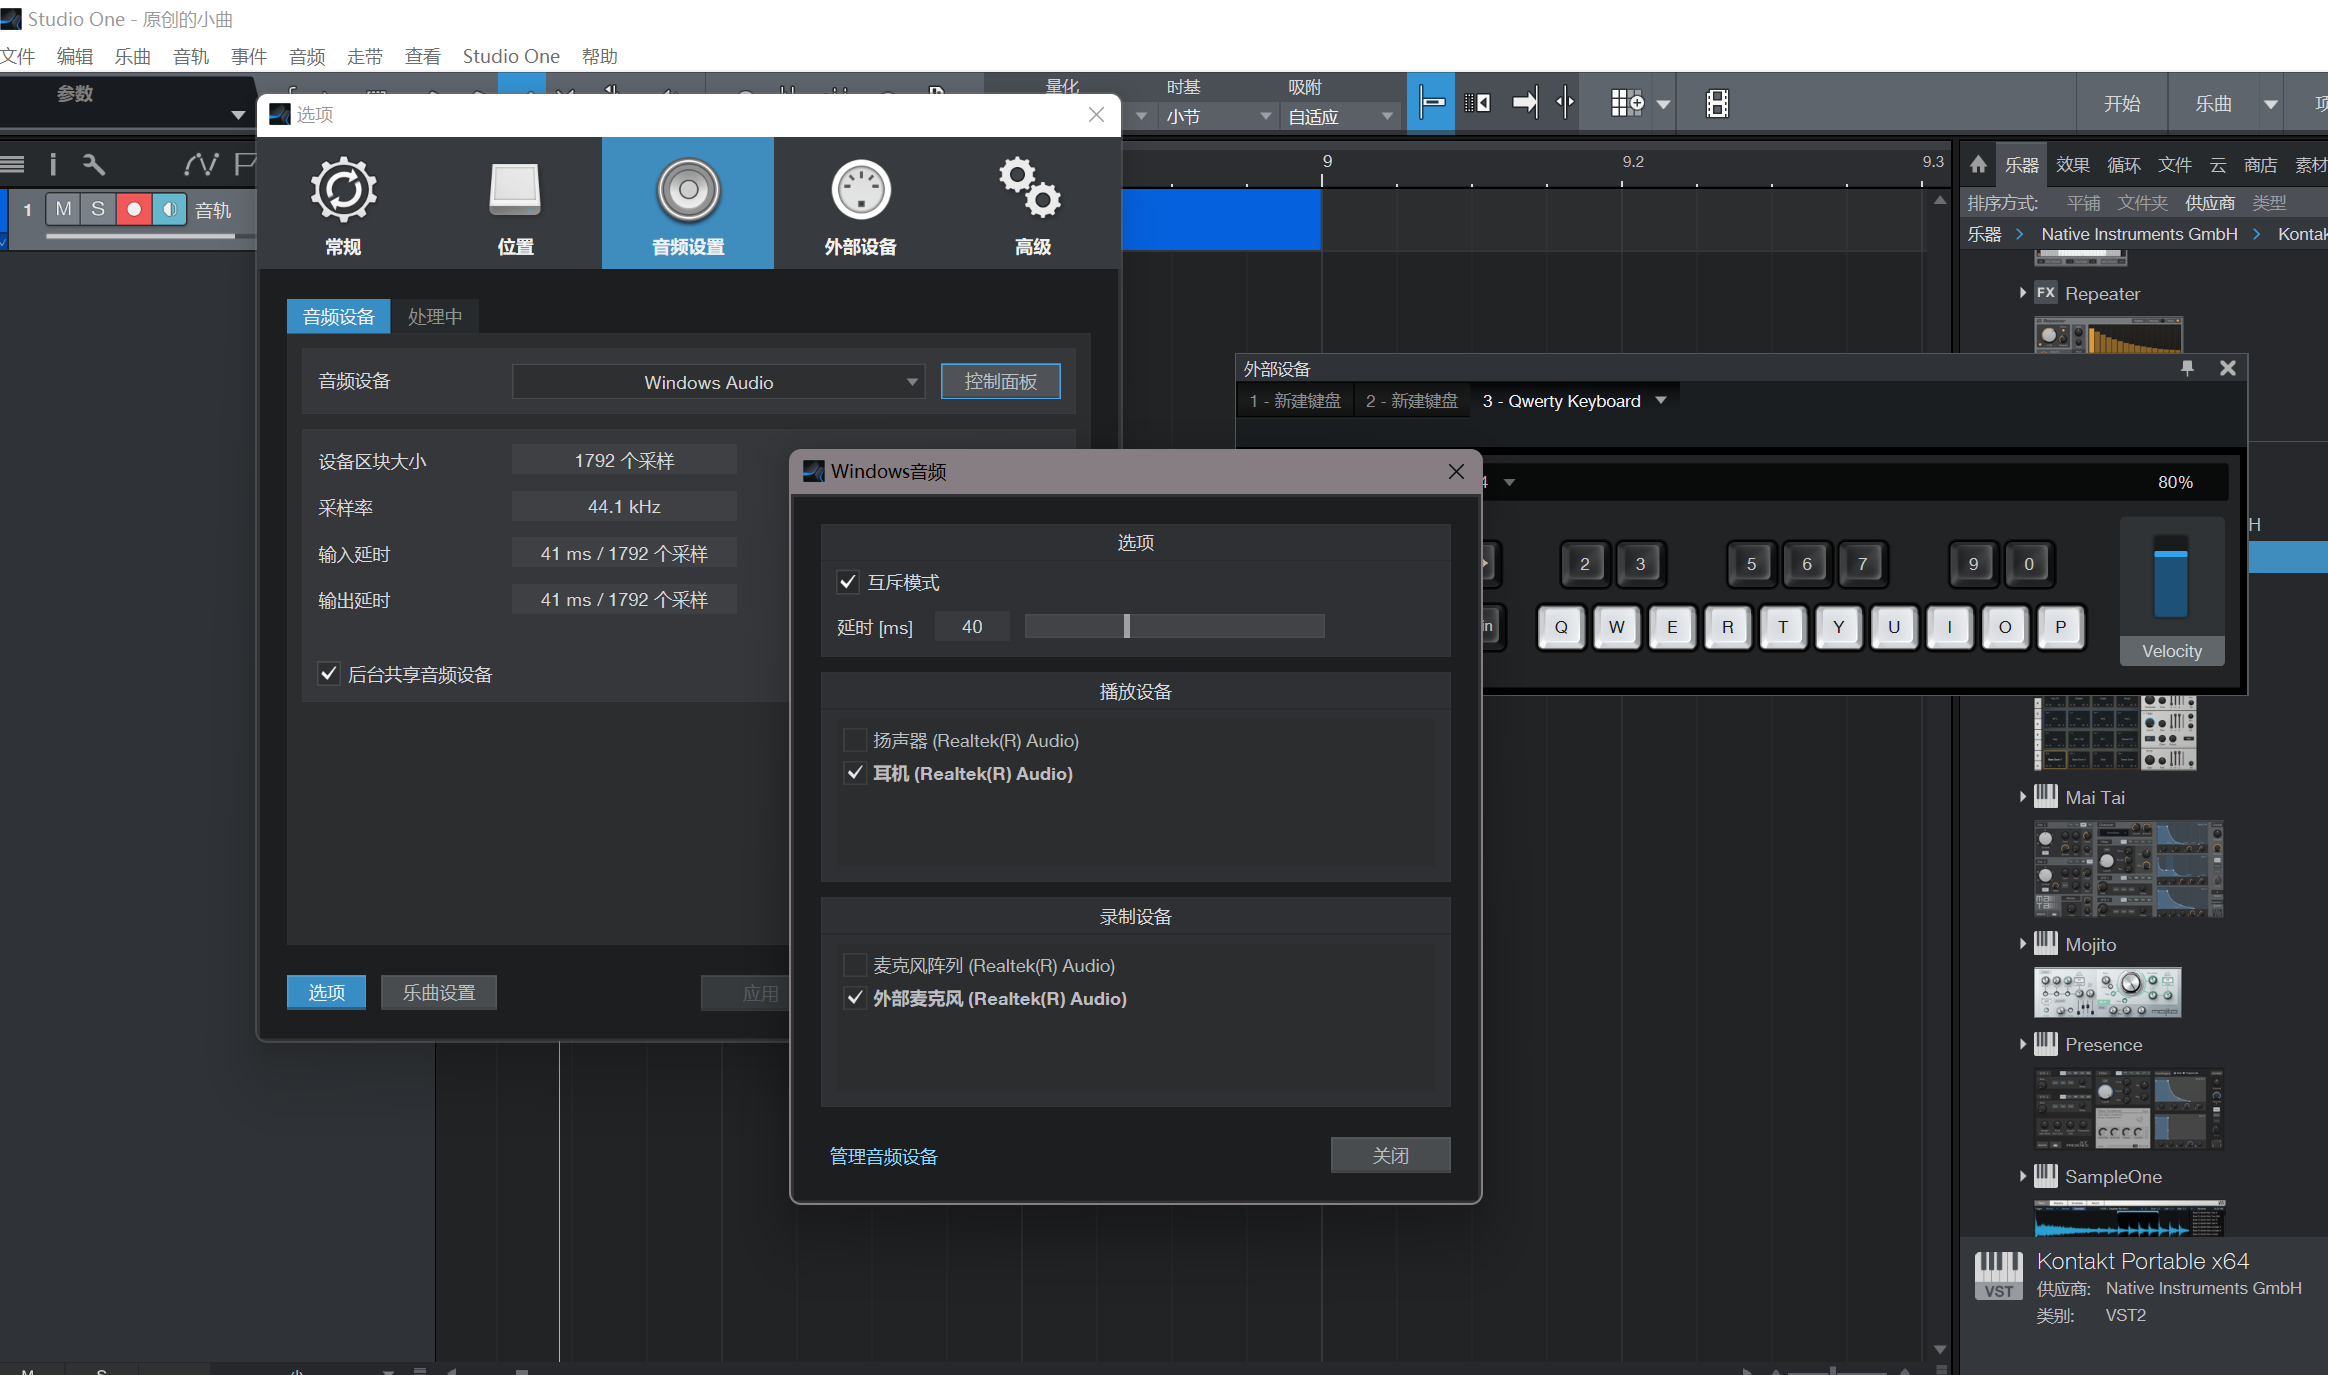
Task: Open the 自适应 snap dropdown
Action: click(x=1340, y=117)
